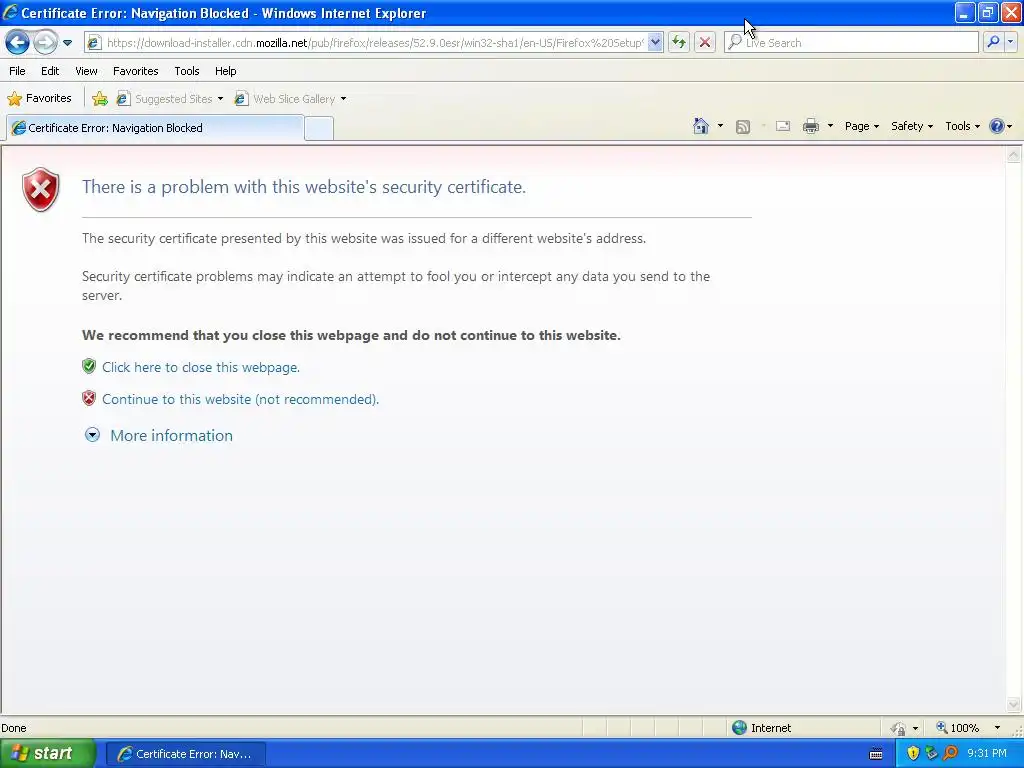The height and width of the screenshot is (768, 1024).
Task: Click here to close this webpage link
Action: [x=200, y=368]
